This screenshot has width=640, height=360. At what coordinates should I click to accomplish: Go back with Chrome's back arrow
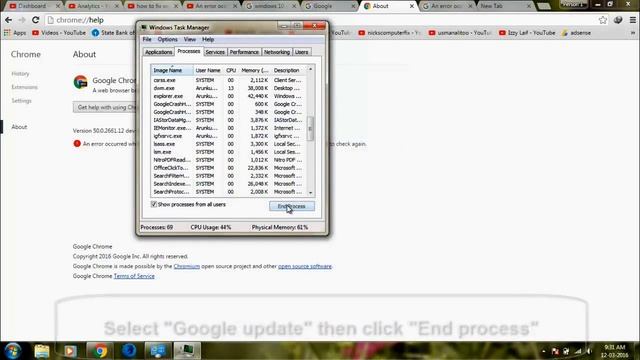tap(8, 20)
